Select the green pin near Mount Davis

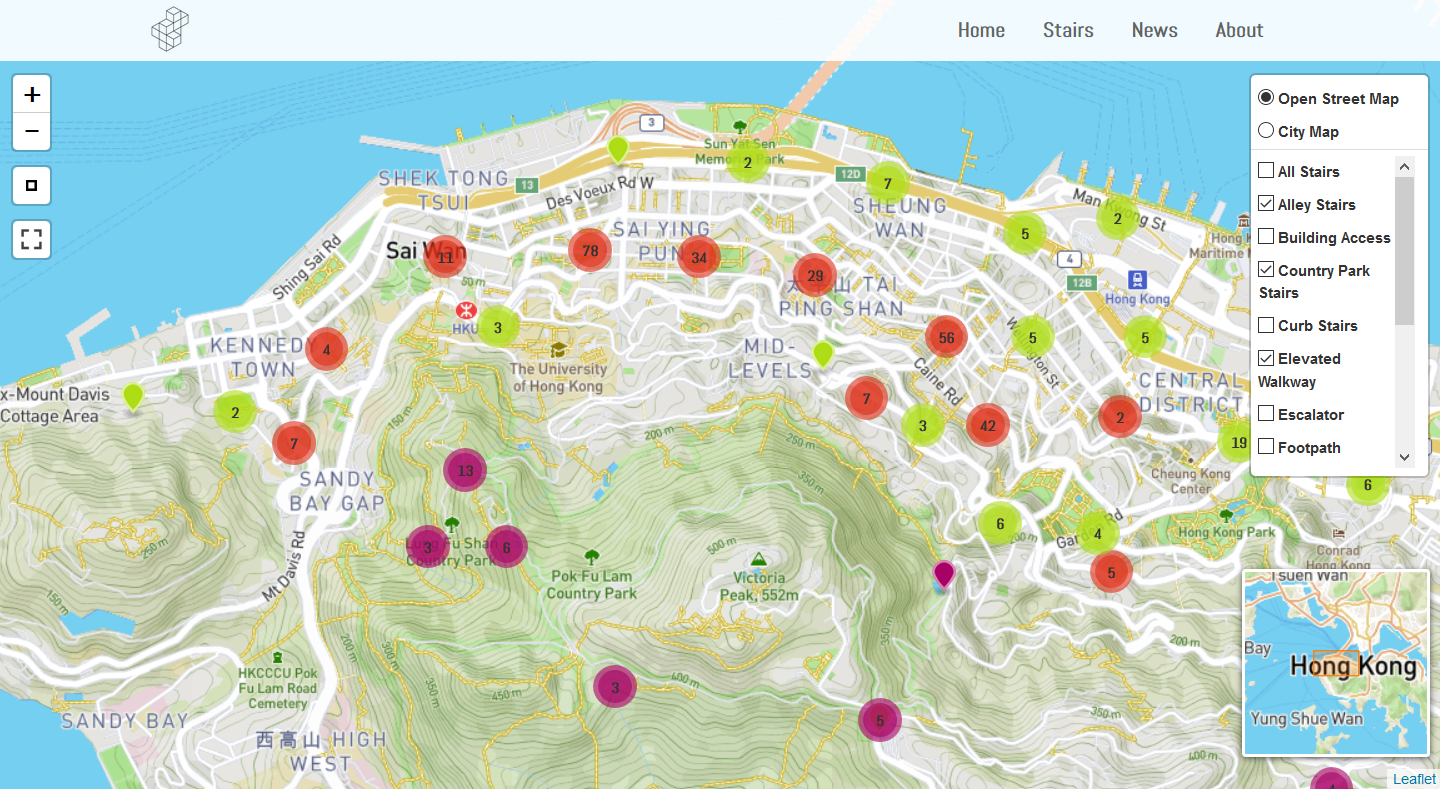133,395
